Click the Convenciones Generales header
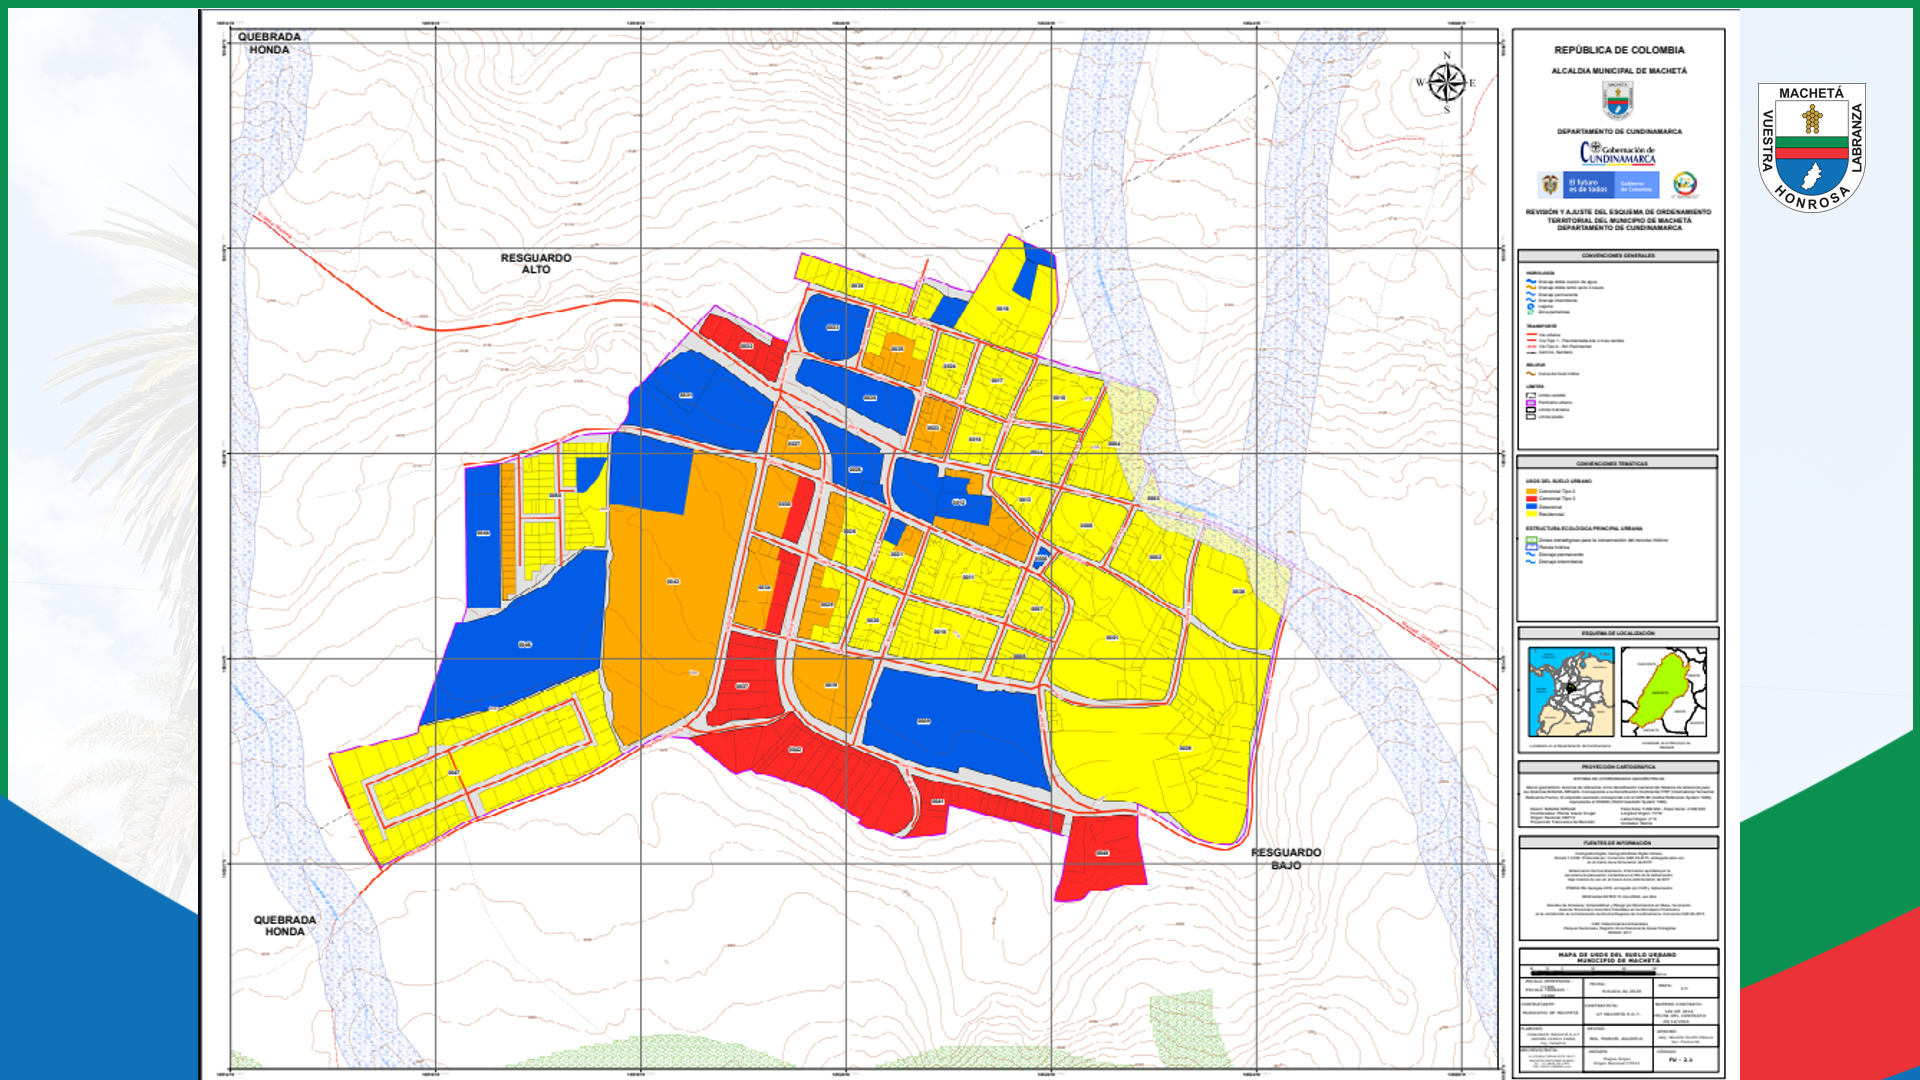This screenshot has height=1080, width=1920. pos(1617,256)
